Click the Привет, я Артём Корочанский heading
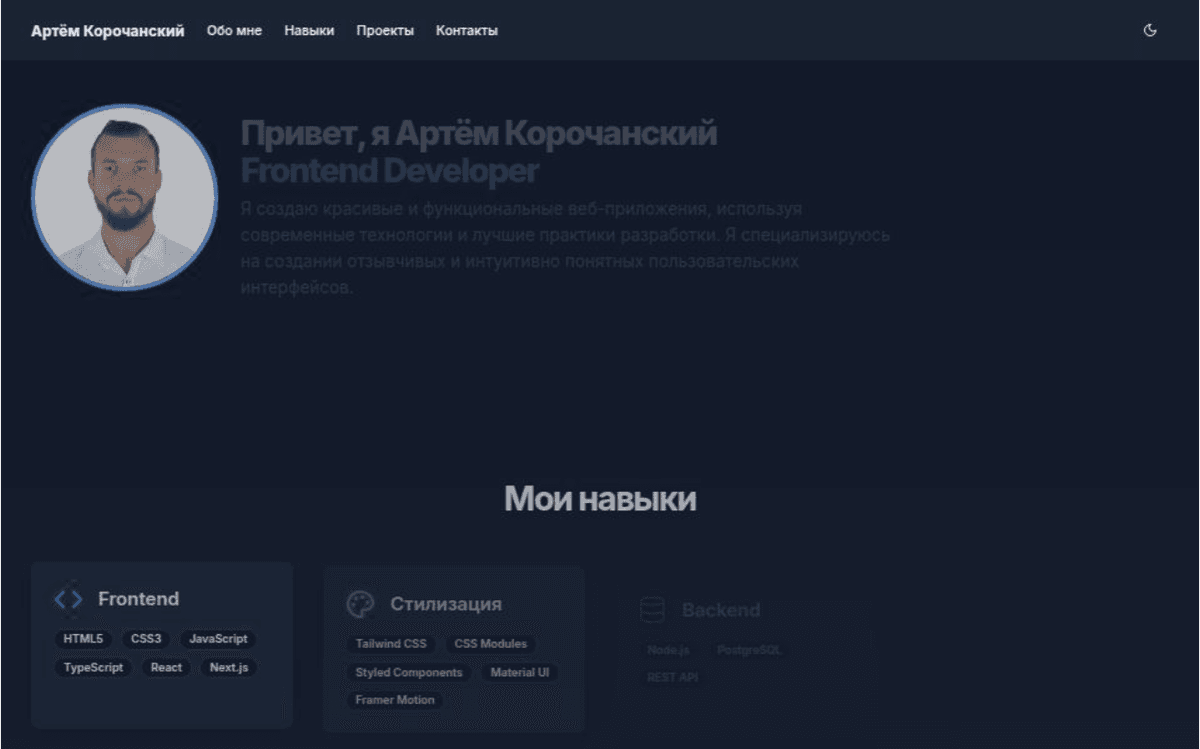This screenshot has width=1200, height=749. [479, 133]
